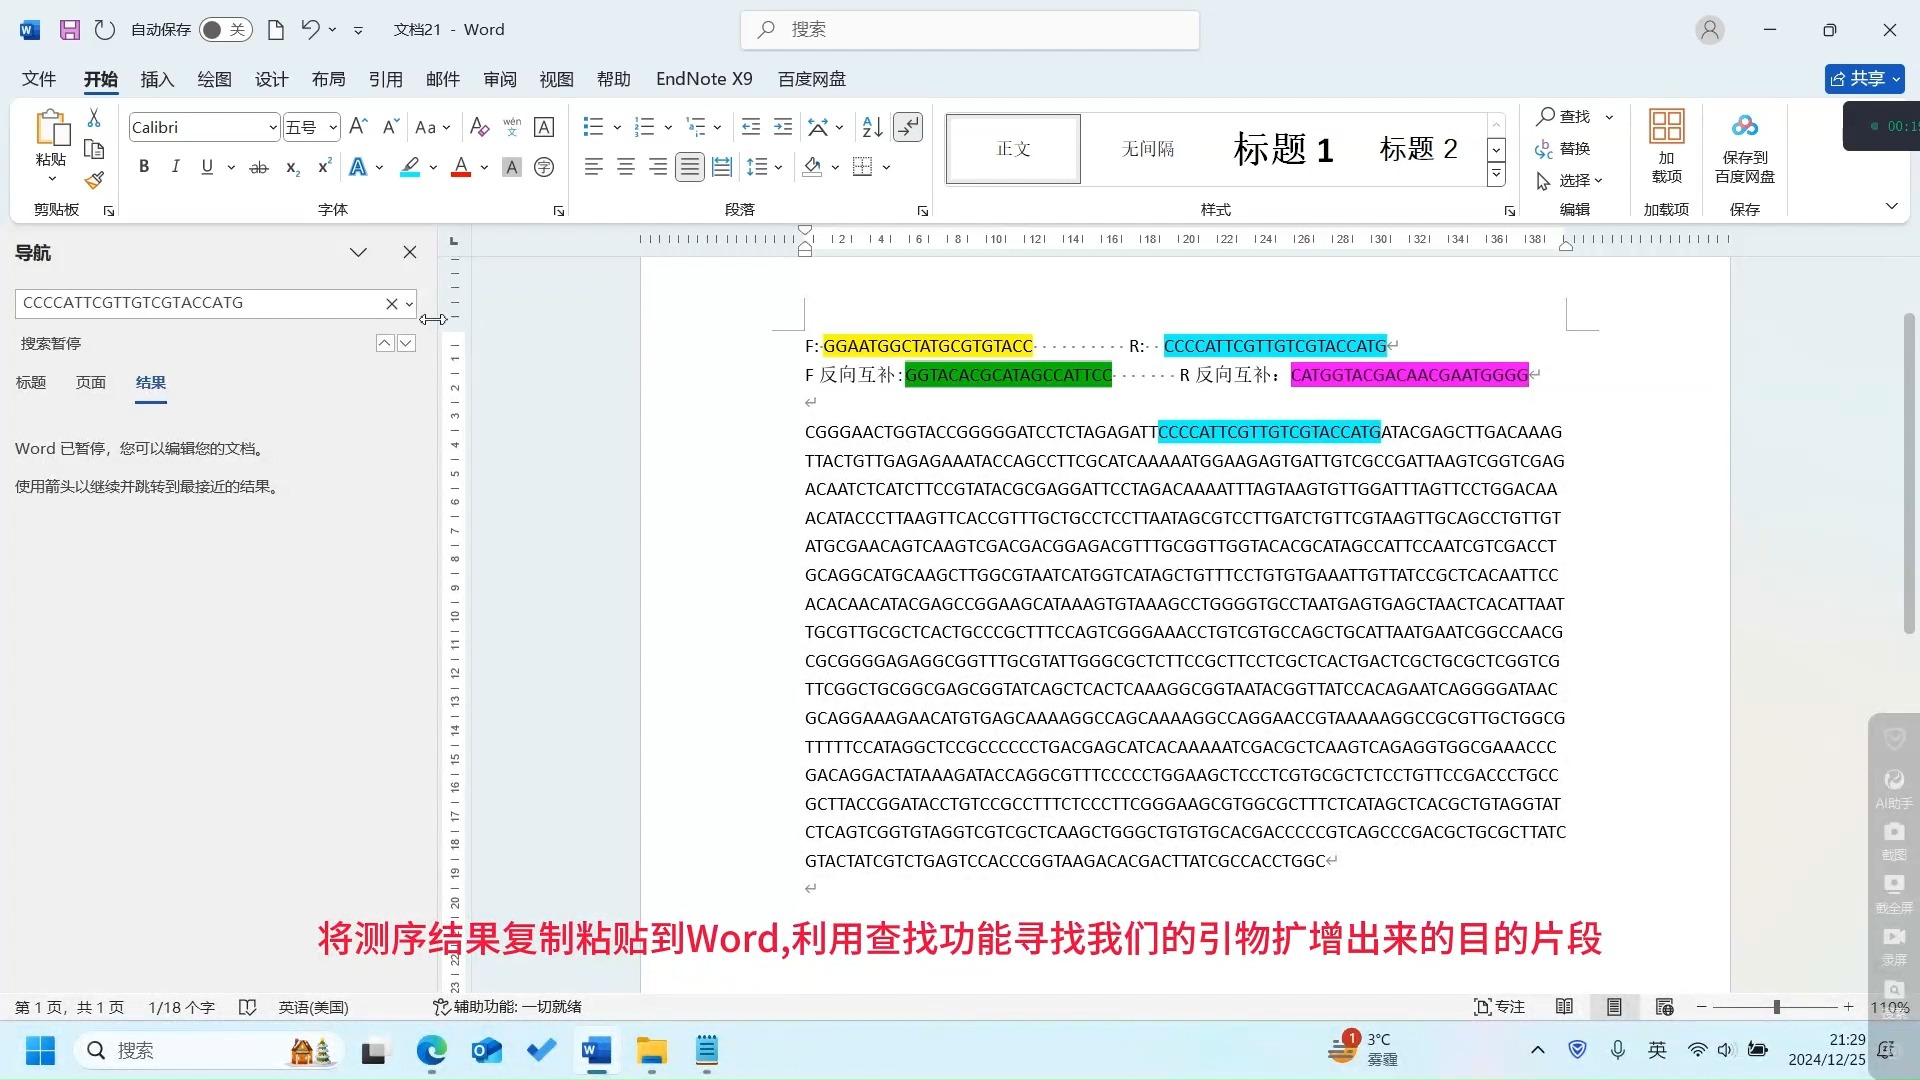Expand the Select dropdown in editing group
Image resolution: width=1920 pixels, height=1080 pixels.
[x=1570, y=180]
